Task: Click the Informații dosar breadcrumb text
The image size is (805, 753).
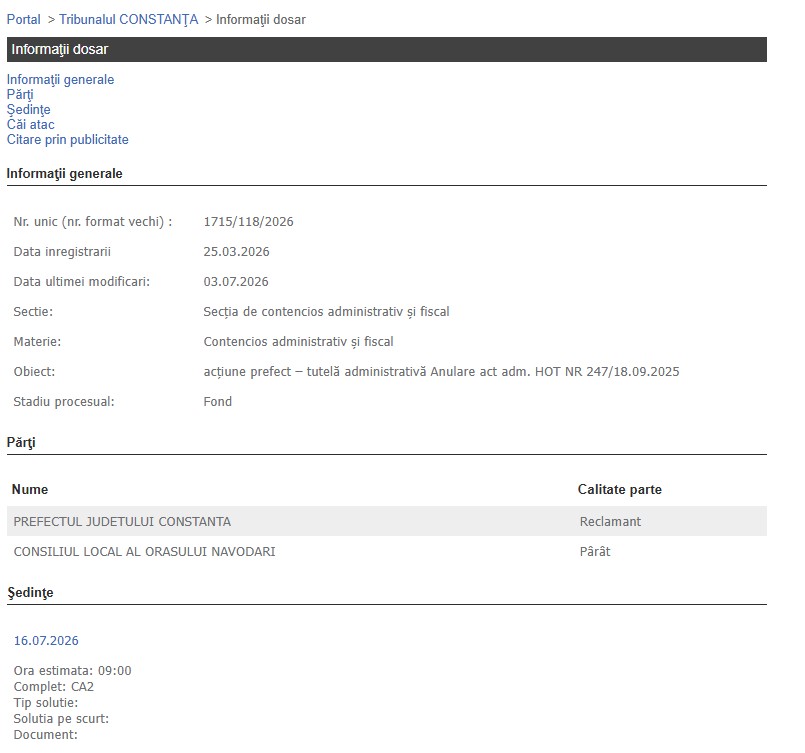Action: (260, 20)
